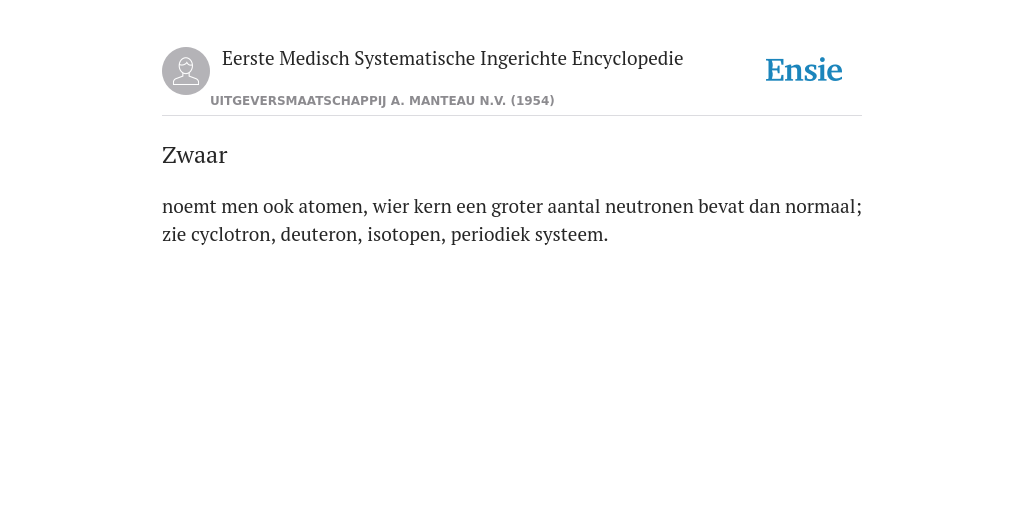The width and height of the screenshot is (1024, 512).
Task: Click the word atomen in the paragraph
Action: [330, 206]
